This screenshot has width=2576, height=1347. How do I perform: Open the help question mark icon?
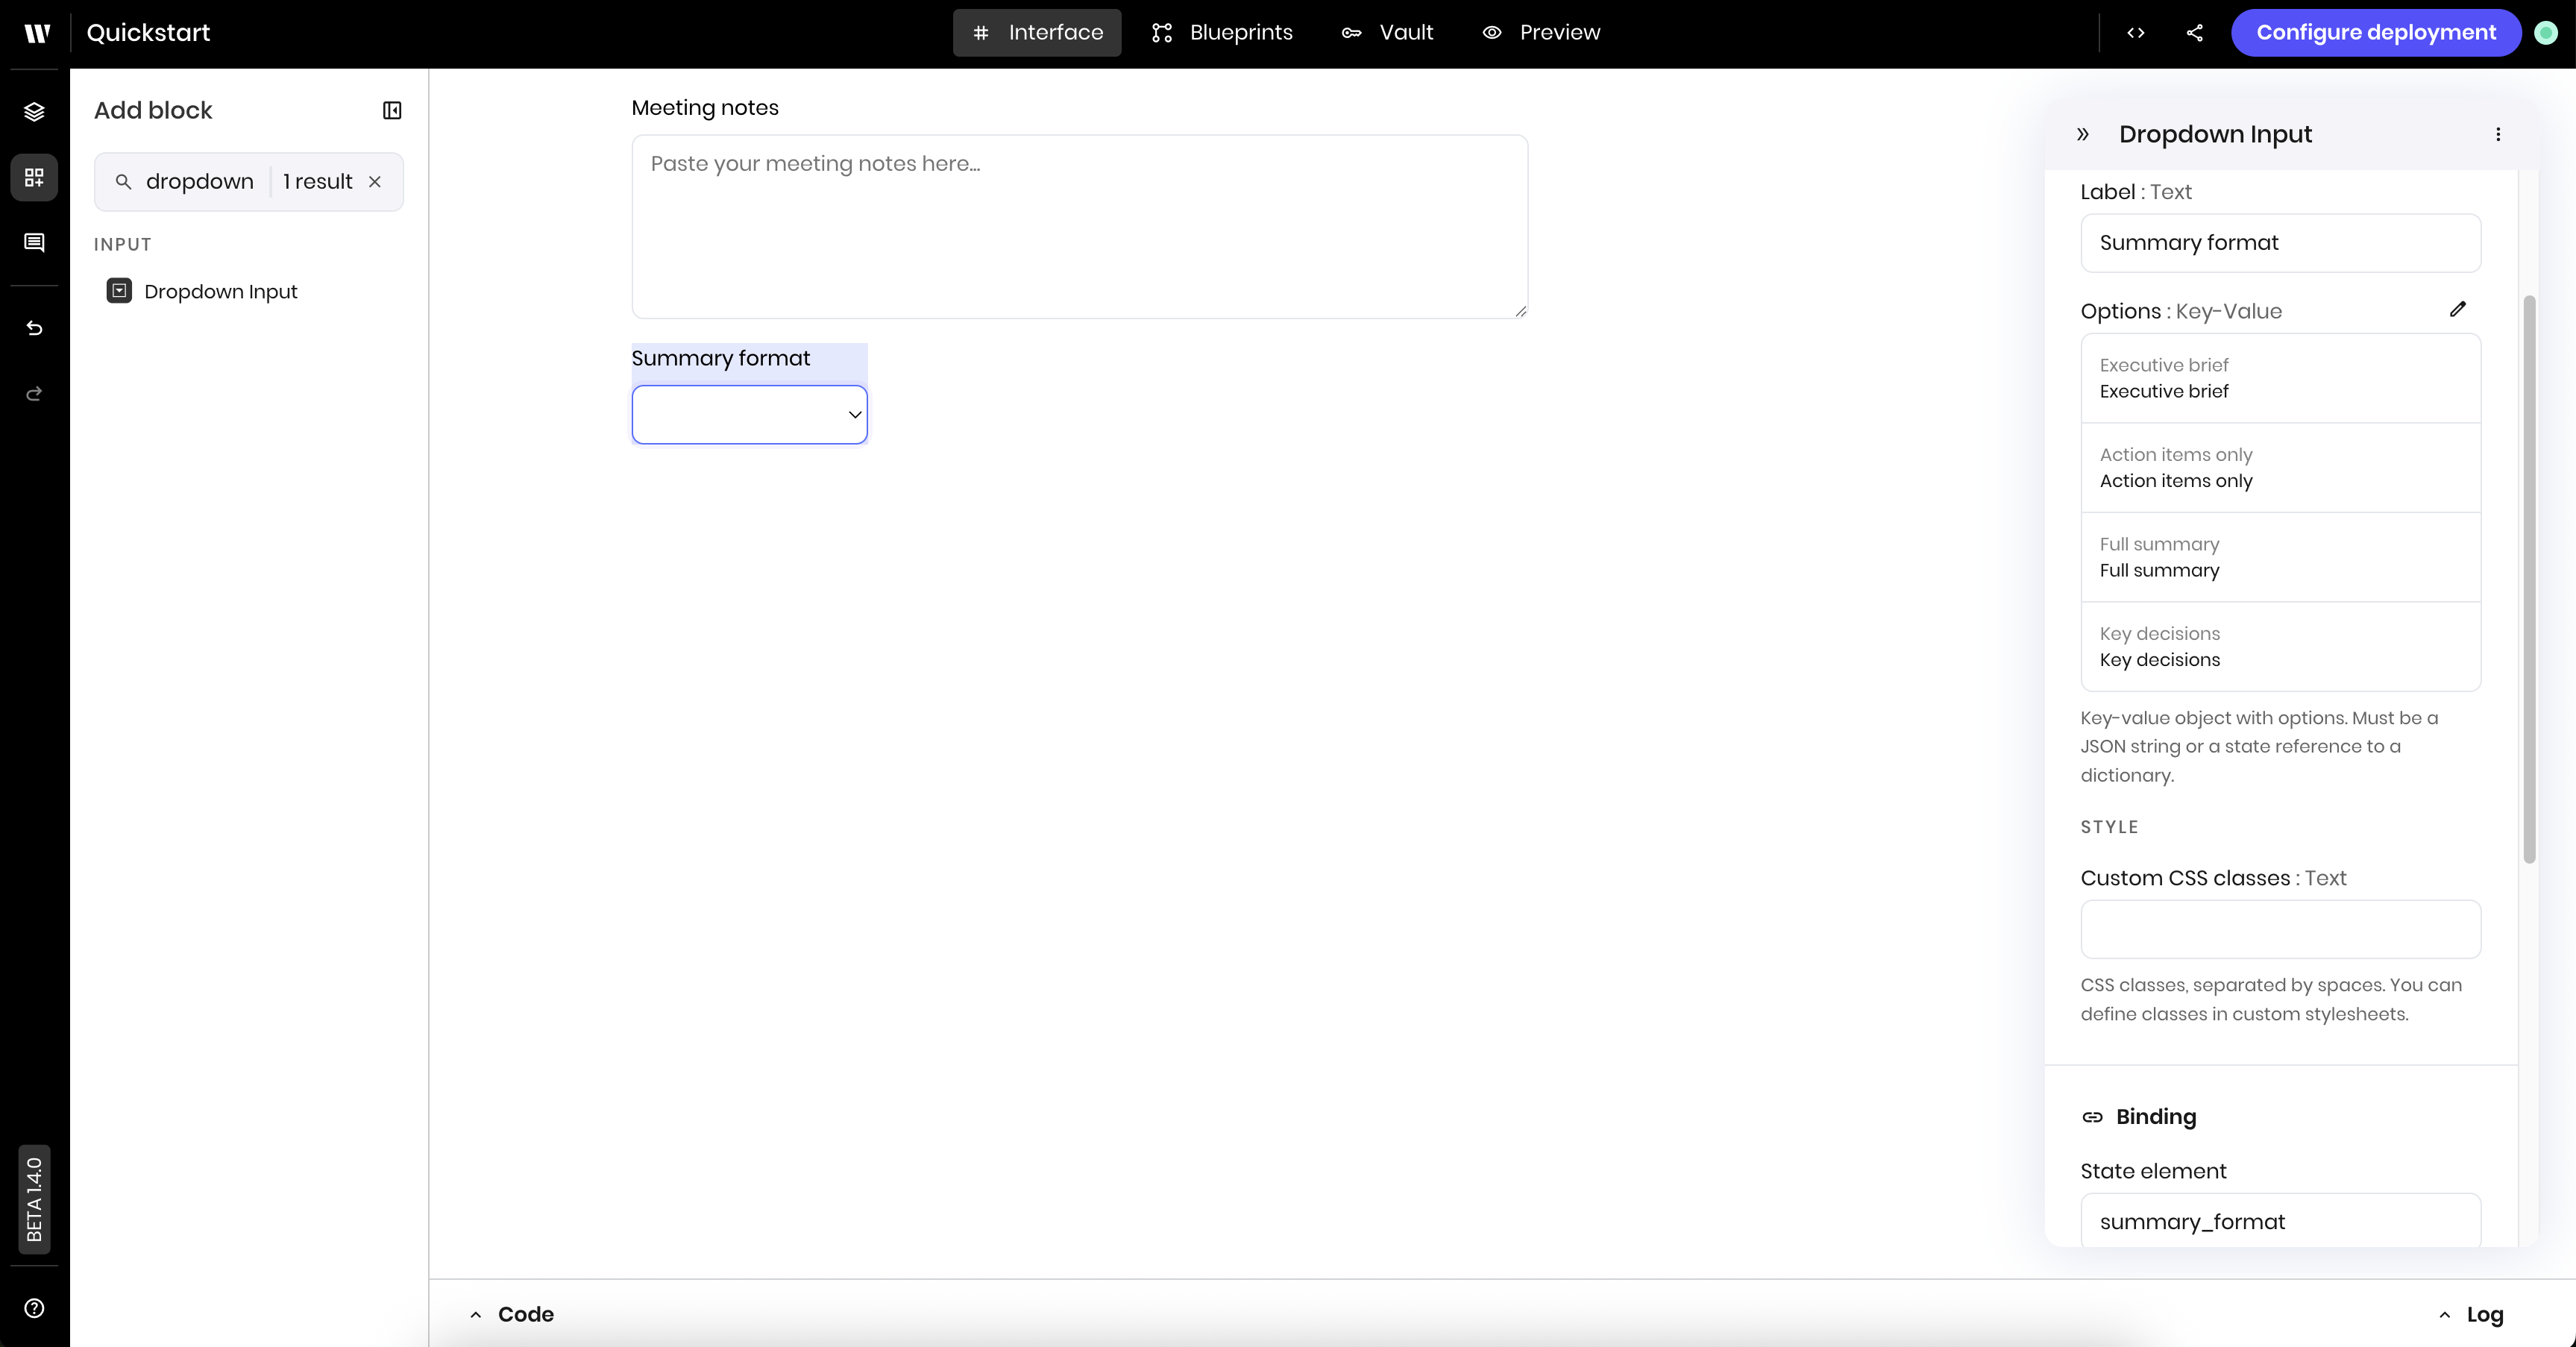34,1308
